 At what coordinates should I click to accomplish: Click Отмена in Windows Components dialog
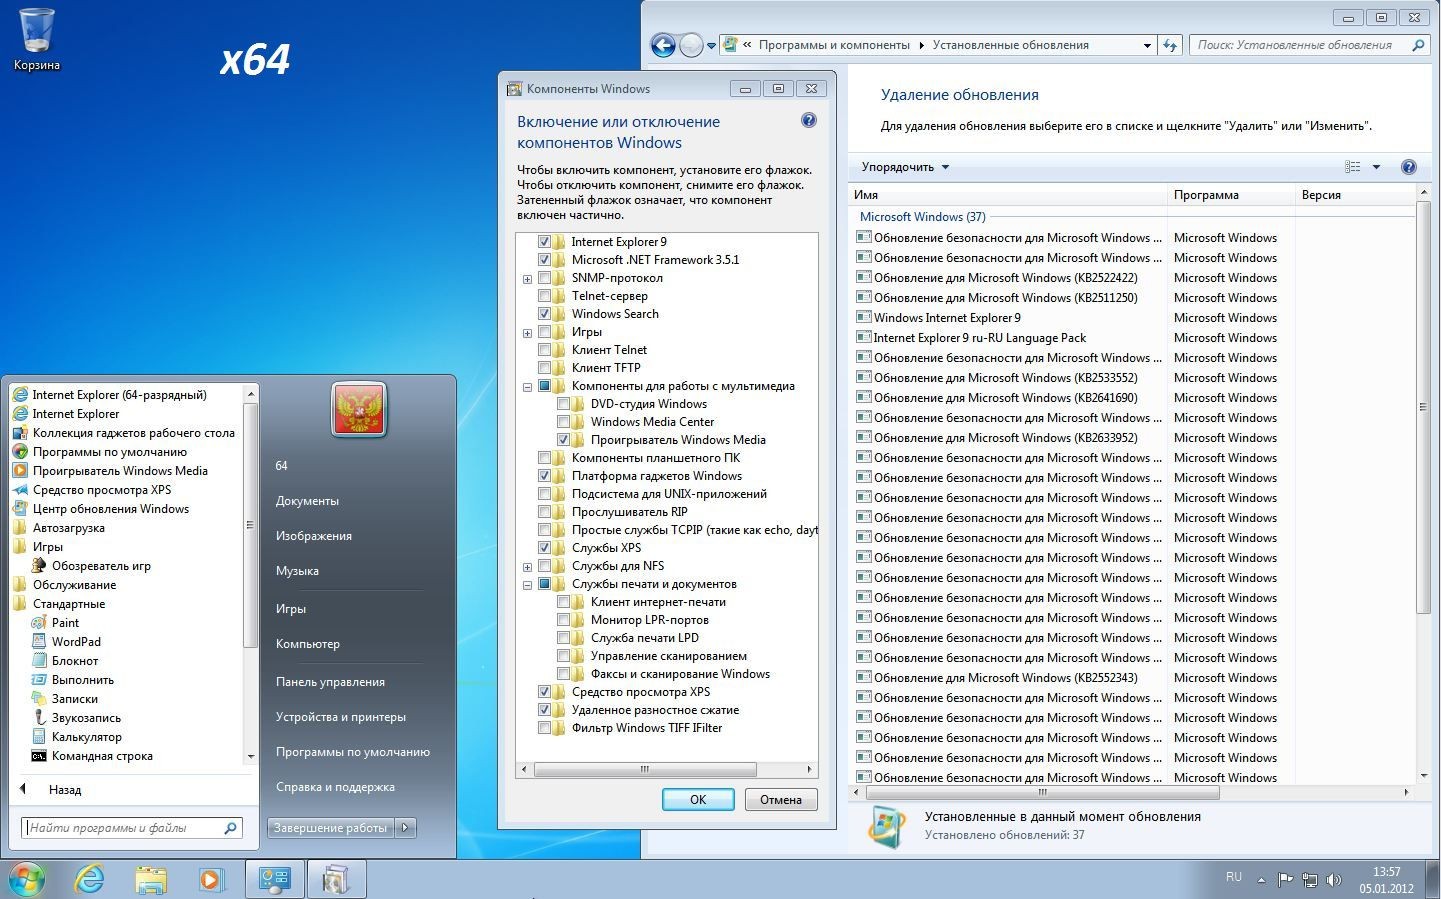[781, 800]
